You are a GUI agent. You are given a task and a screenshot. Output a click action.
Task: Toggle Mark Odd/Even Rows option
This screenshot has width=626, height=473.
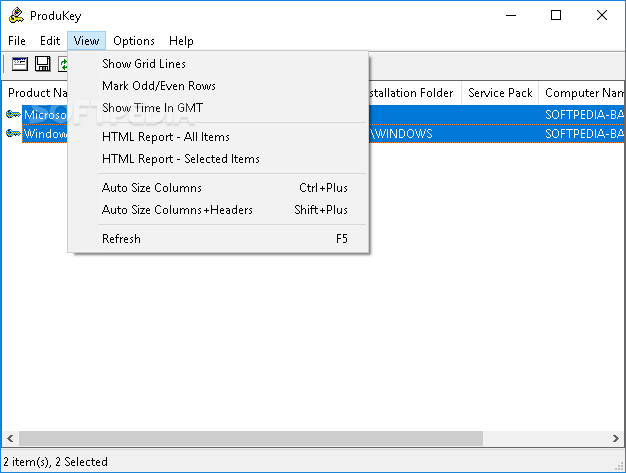pos(218,86)
